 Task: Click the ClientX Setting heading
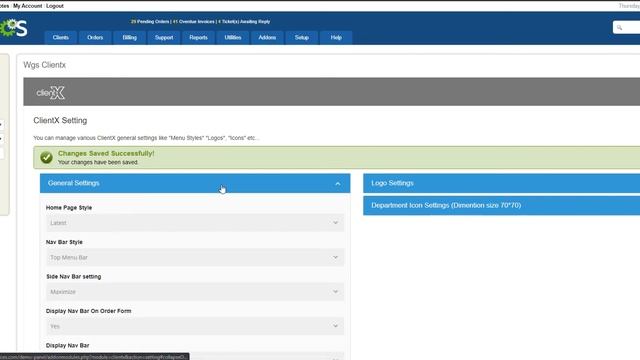(x=60, y=120)
